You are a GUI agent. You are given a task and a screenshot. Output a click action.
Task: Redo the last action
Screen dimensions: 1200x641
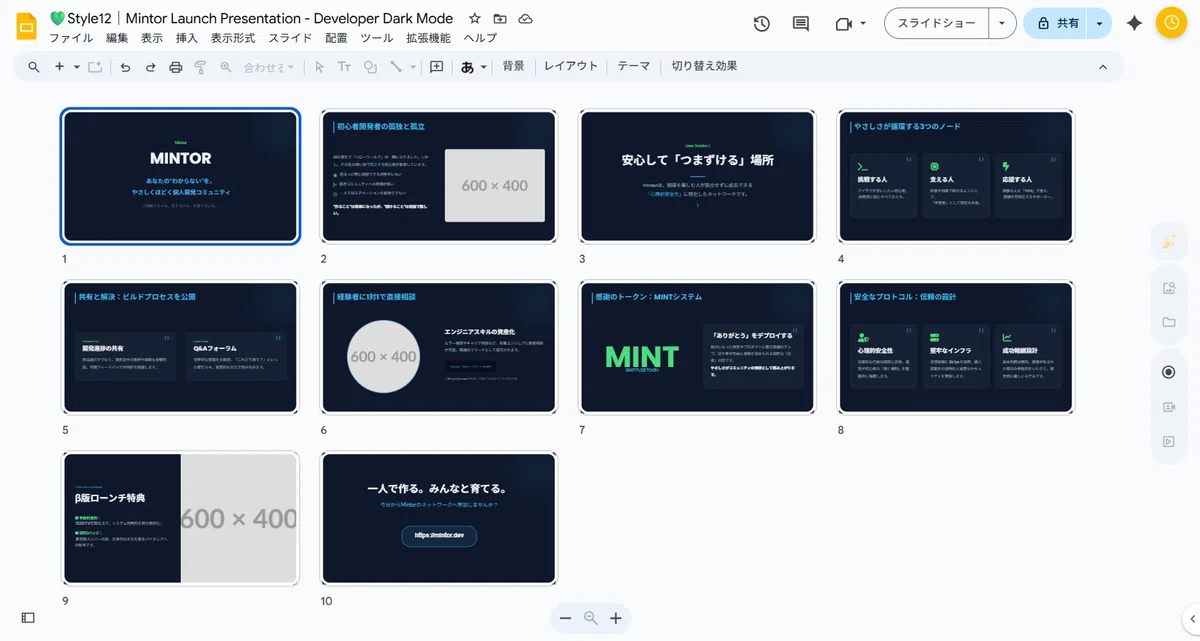pyautogui.click(x=151, y=67)
